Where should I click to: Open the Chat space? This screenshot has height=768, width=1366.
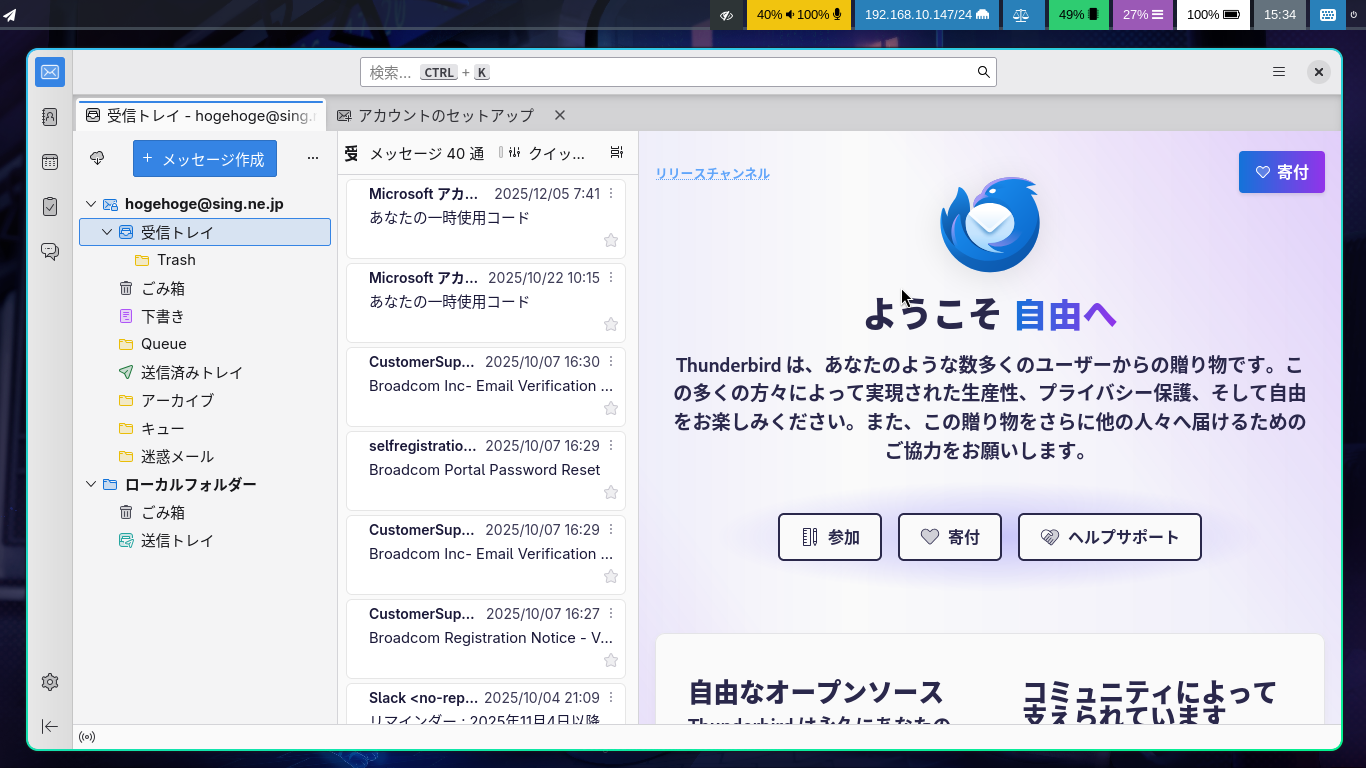click(x=50, y=251)
